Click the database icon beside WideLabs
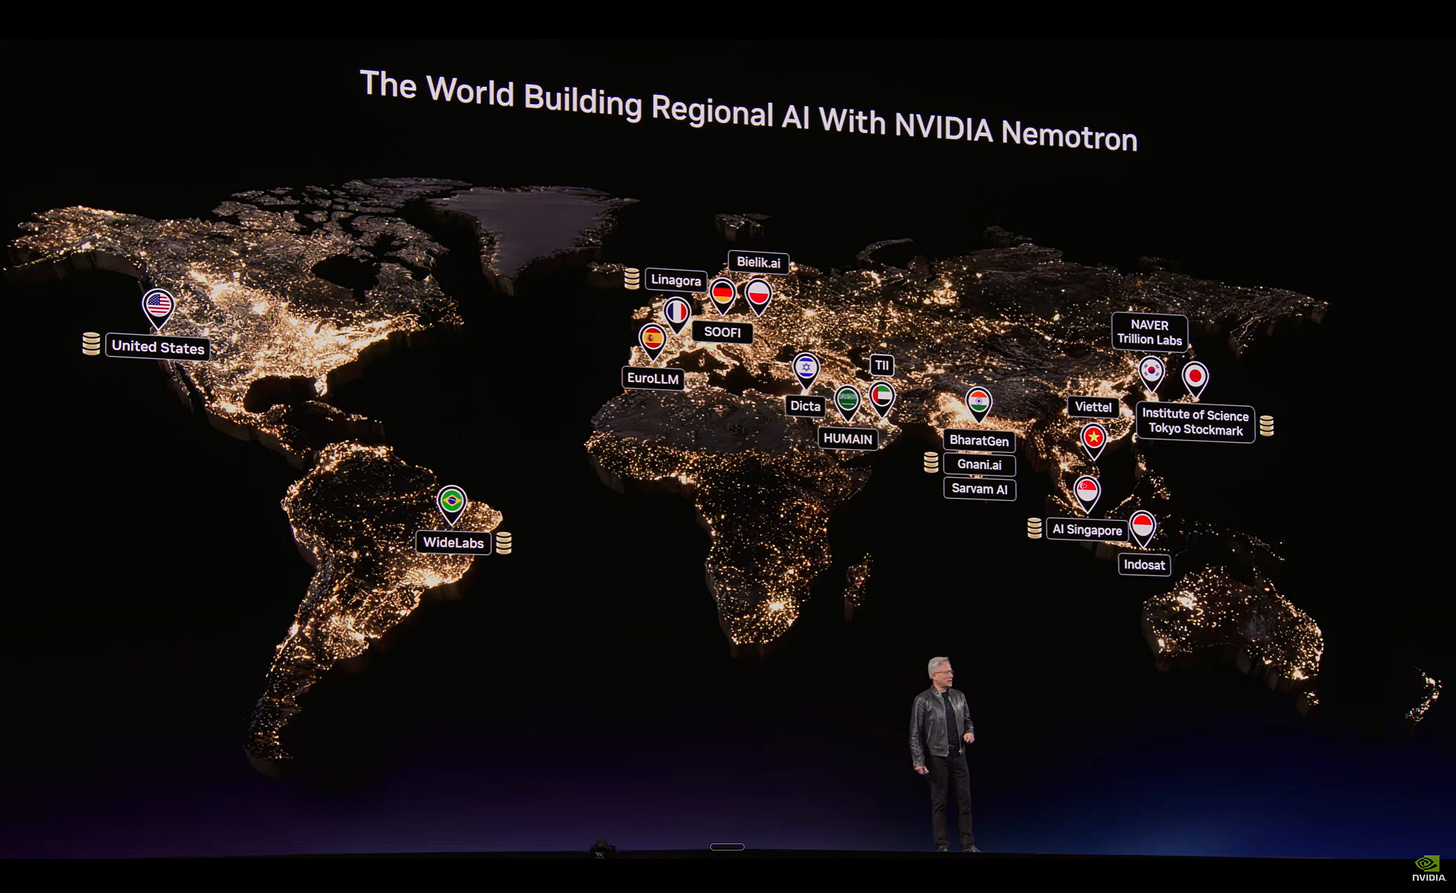The height and width of the screenshot is (893, 1456). point(503,542)
